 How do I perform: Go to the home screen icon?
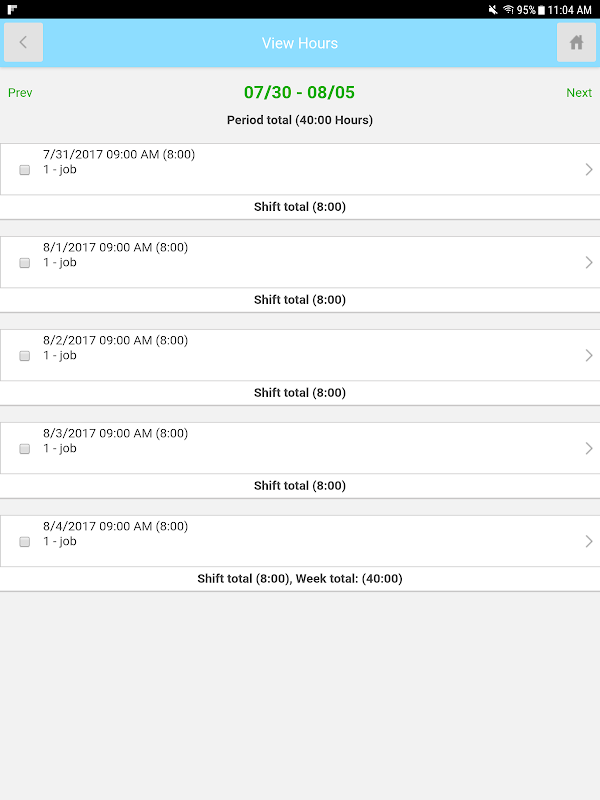576,43
